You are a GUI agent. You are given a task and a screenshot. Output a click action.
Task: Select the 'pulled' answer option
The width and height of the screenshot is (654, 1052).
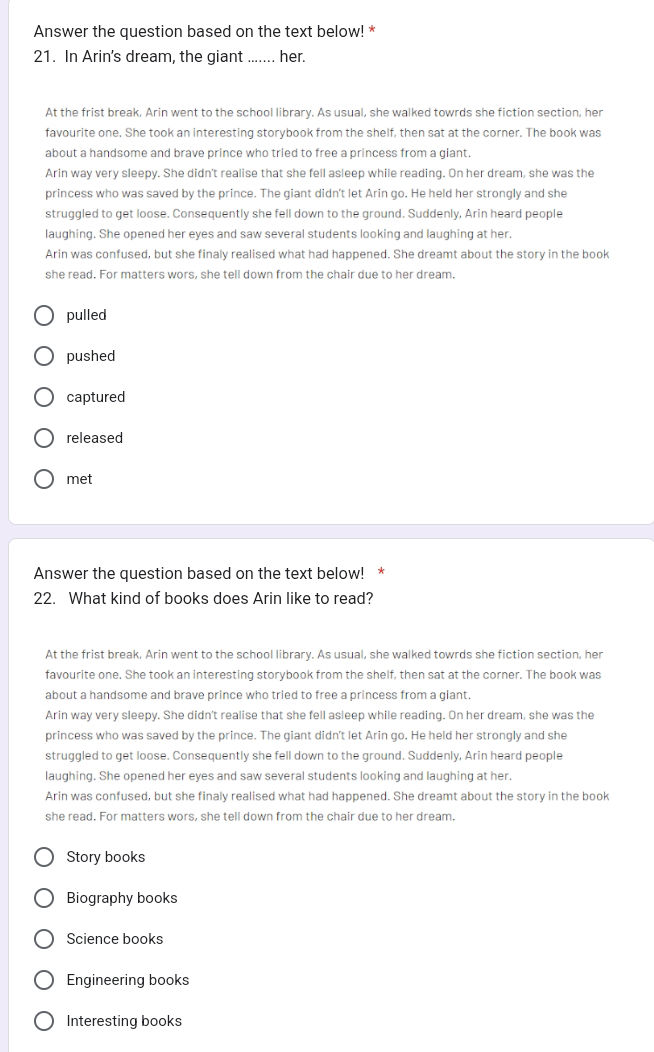pyautogui.click(x=44, y=315)
